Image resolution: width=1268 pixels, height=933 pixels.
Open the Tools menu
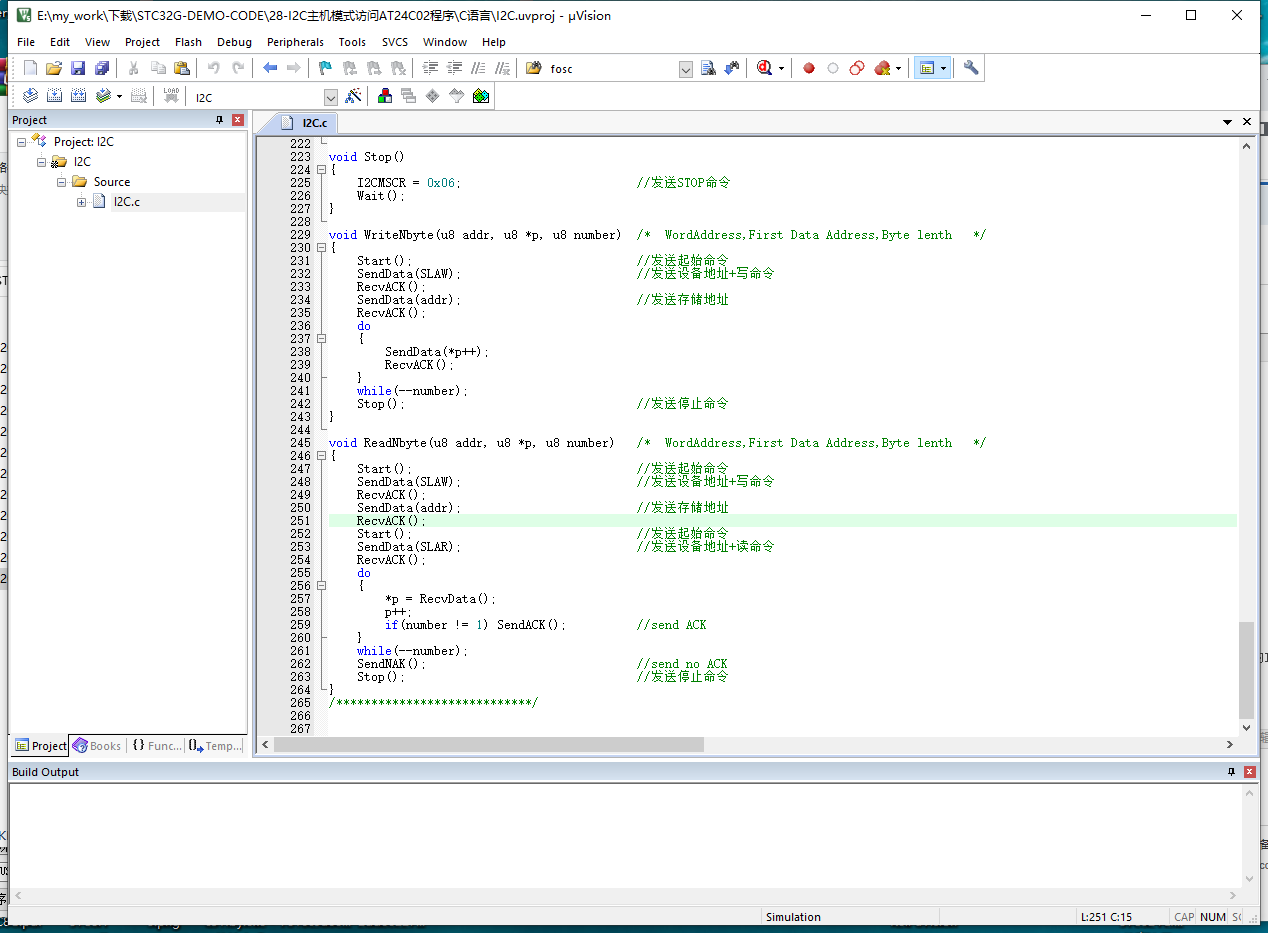coord(352,42)
